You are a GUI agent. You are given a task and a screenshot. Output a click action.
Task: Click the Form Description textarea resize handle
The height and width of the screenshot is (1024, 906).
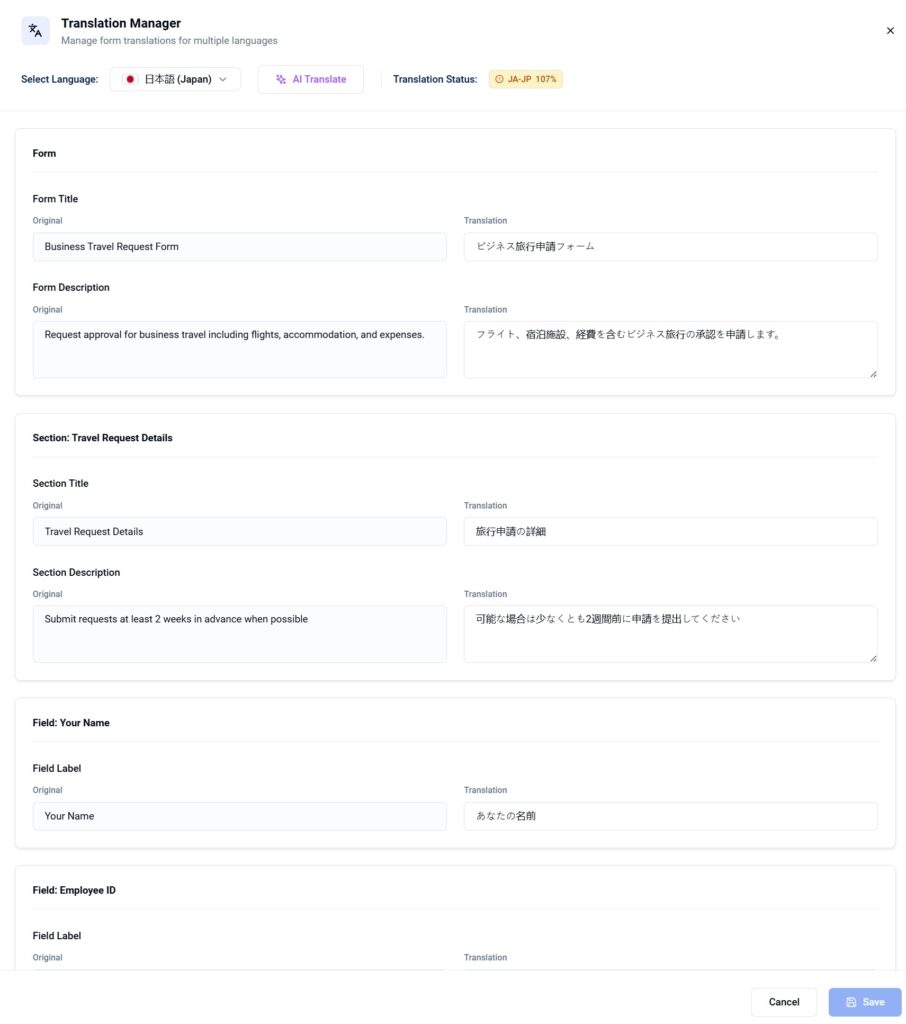pyautogui.click(x=873, y=373)
